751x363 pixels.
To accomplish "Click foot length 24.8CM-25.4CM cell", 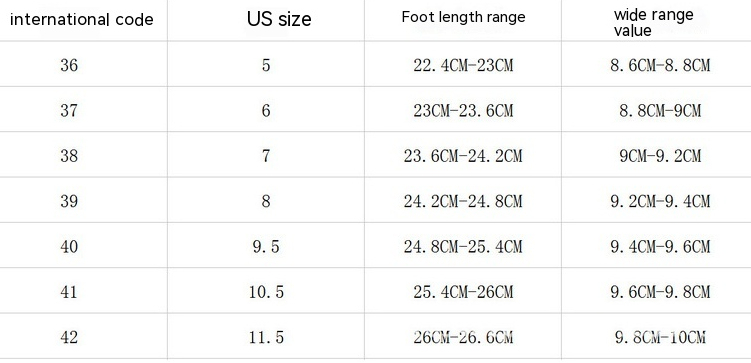I will tap(463, 247).
